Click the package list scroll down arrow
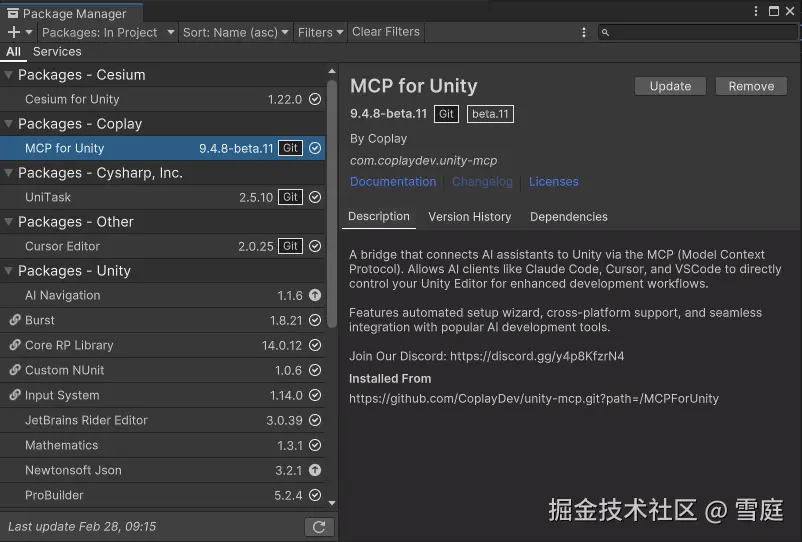802x542 pixels. pos(332,503)
